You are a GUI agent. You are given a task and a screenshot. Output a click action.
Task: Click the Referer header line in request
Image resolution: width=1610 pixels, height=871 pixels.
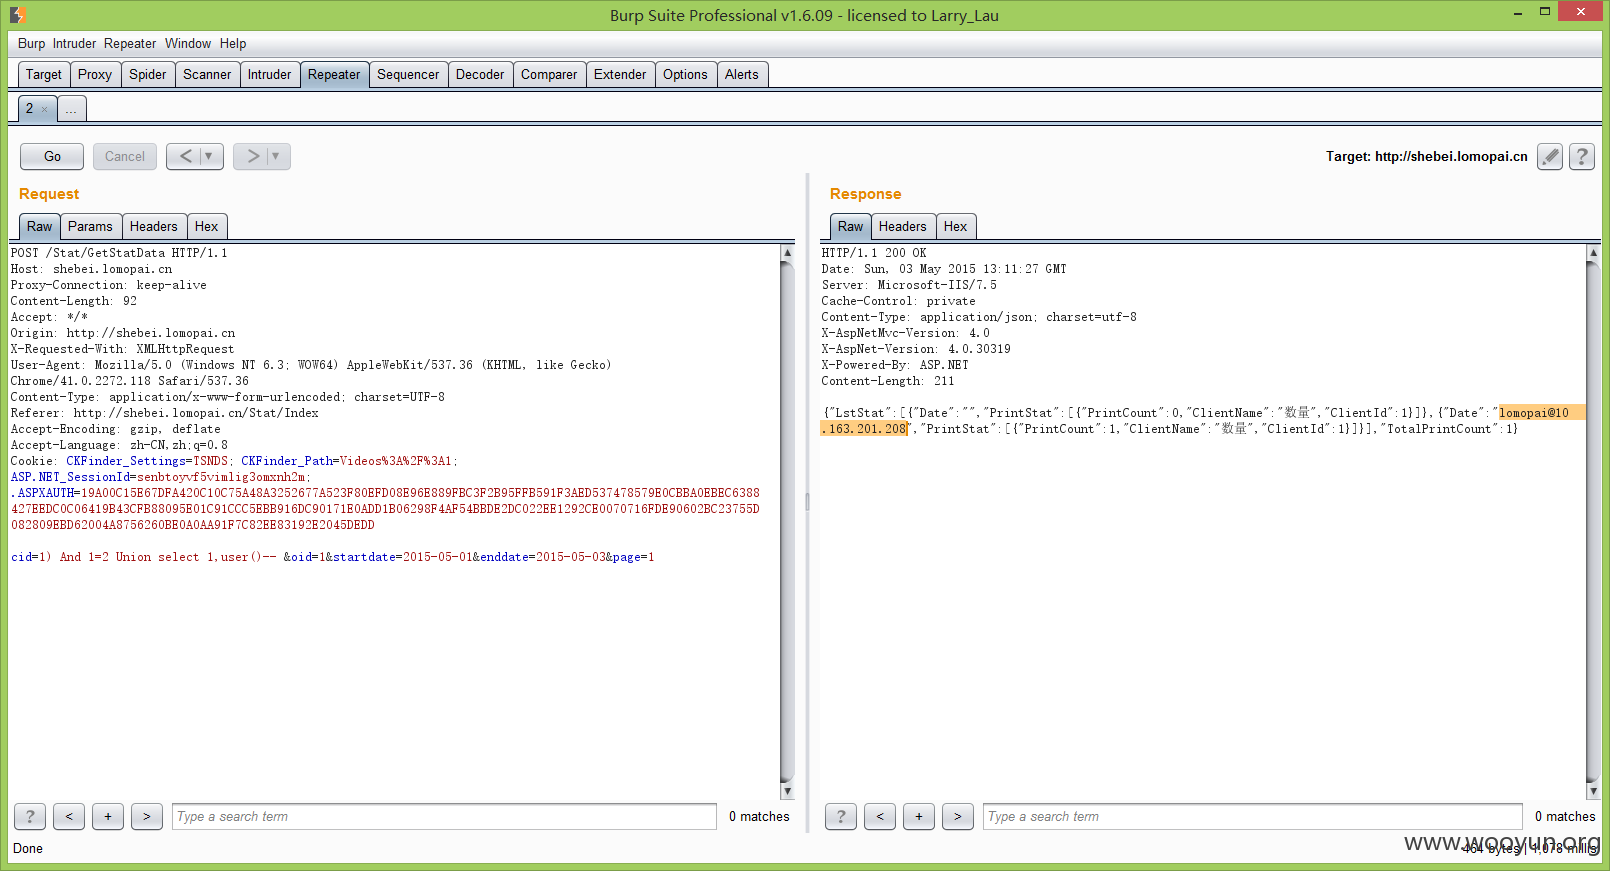coord(165,413)
